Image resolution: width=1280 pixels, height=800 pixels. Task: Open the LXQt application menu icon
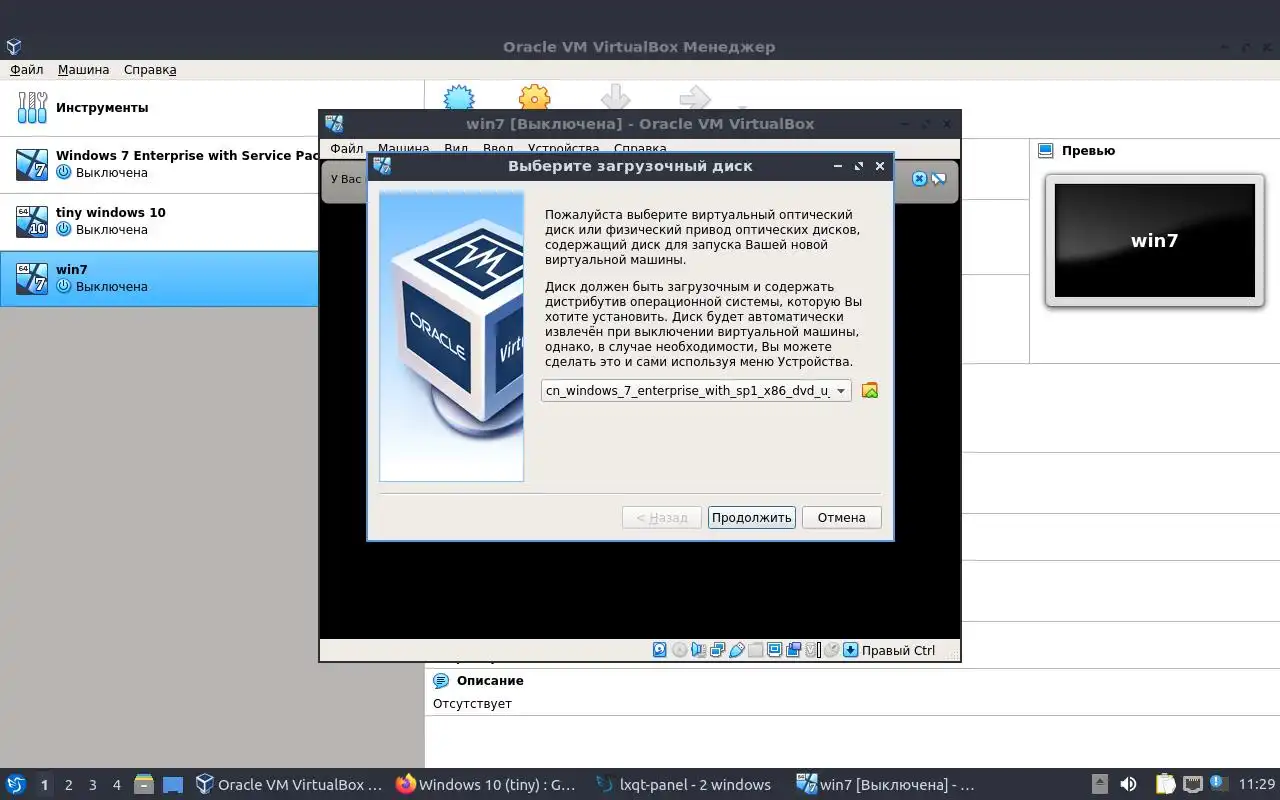(15, 785)
